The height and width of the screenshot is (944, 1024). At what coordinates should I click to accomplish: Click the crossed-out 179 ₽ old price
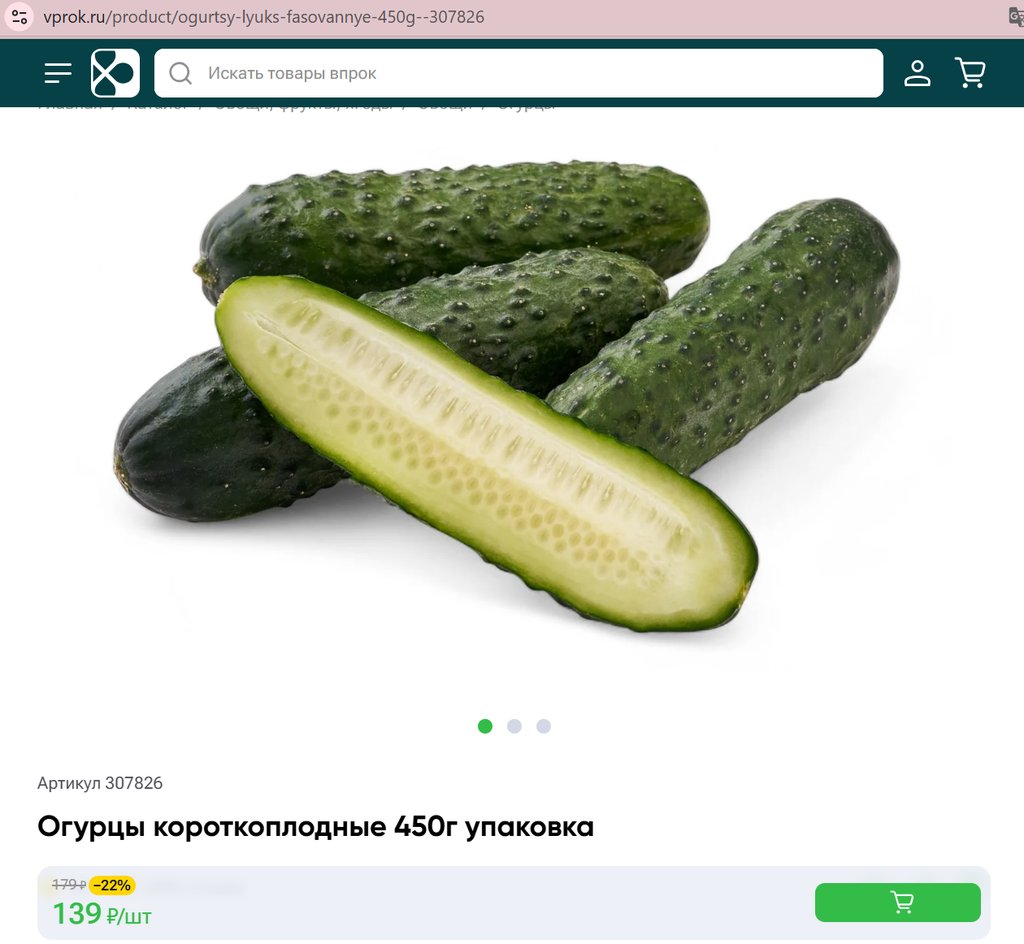tap(69, 885)
